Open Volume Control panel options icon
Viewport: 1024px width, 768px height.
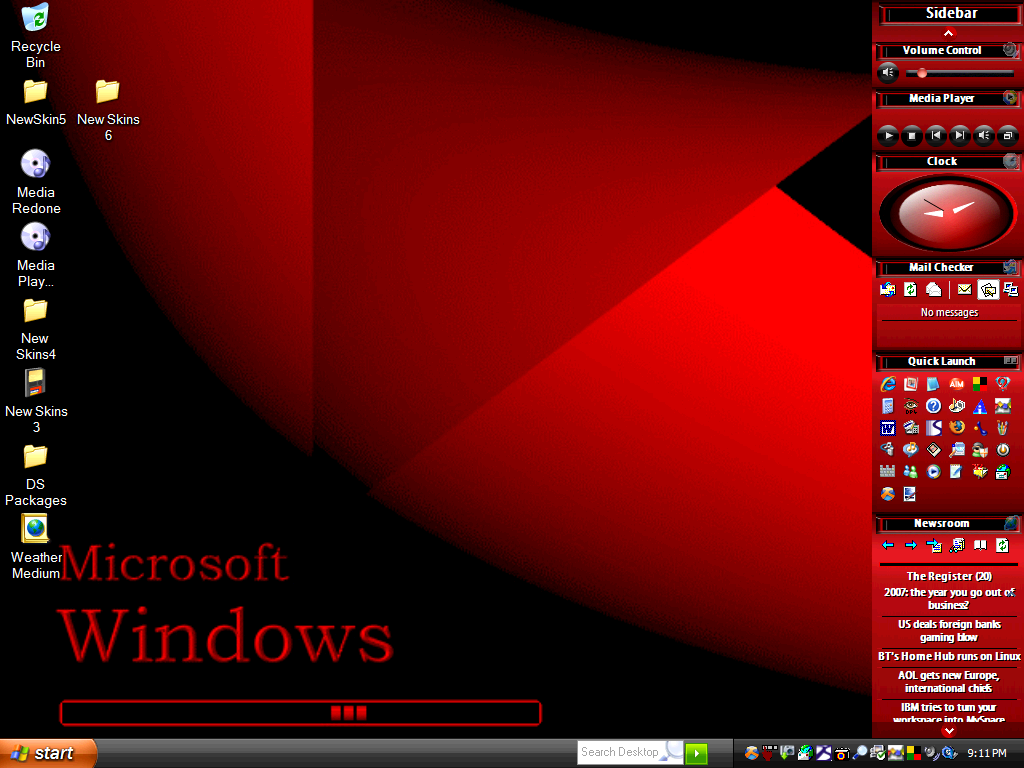(x=1010, y=50)
